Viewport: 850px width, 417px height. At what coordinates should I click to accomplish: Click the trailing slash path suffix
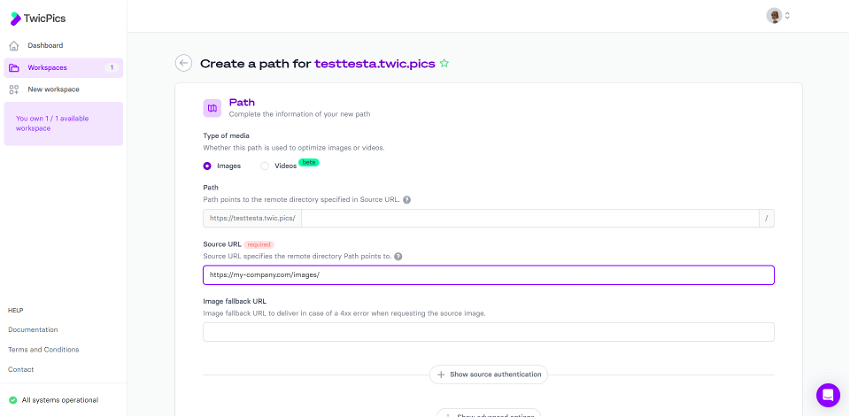click(767, 219)
